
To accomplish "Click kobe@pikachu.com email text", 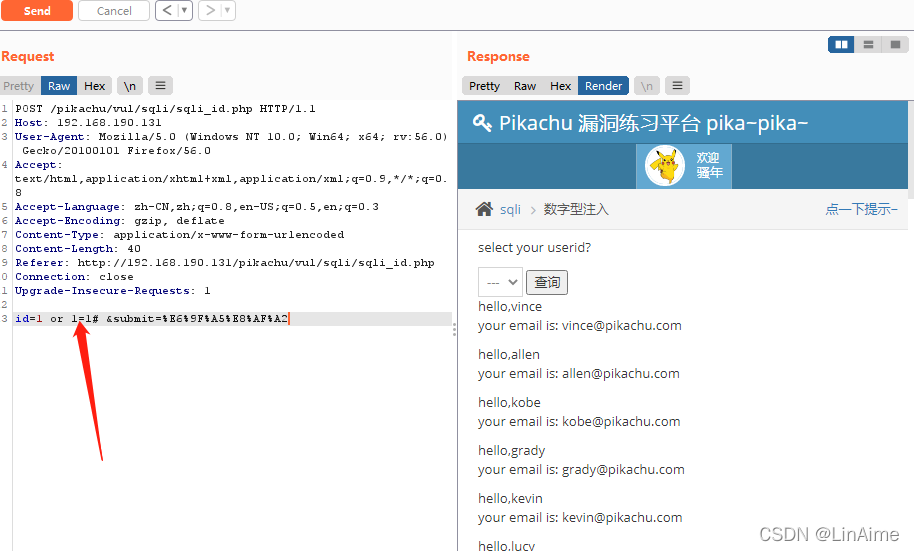I will click(x=621, y=422).
